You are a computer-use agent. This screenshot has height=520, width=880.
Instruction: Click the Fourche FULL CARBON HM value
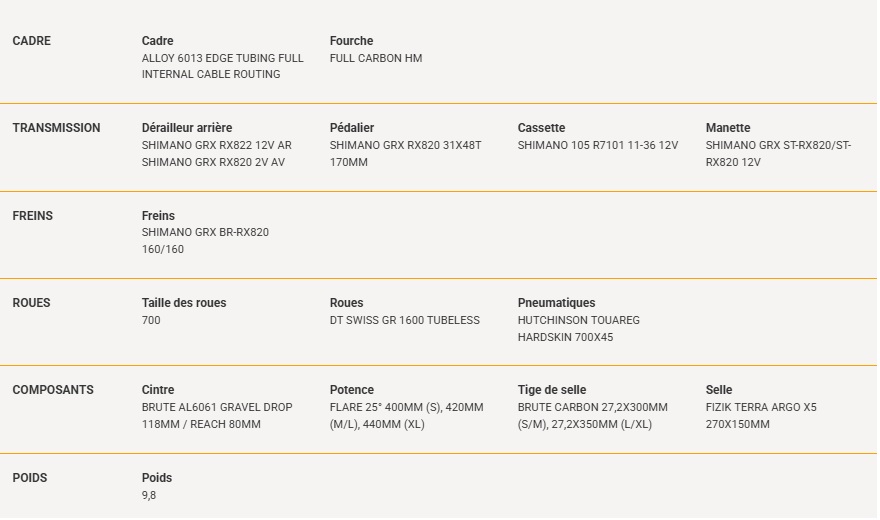point(376,58)
